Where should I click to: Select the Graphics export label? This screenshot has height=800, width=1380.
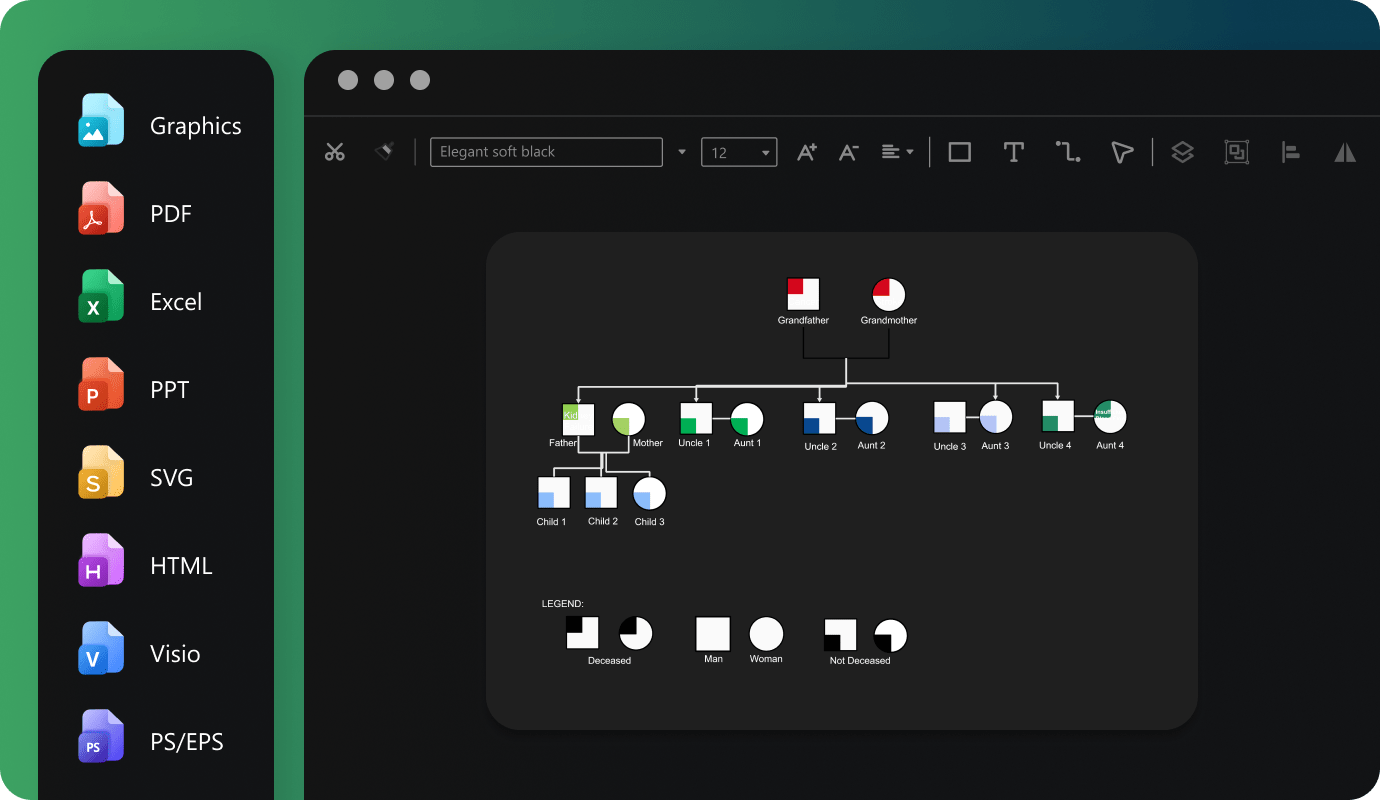pos(196,126)
